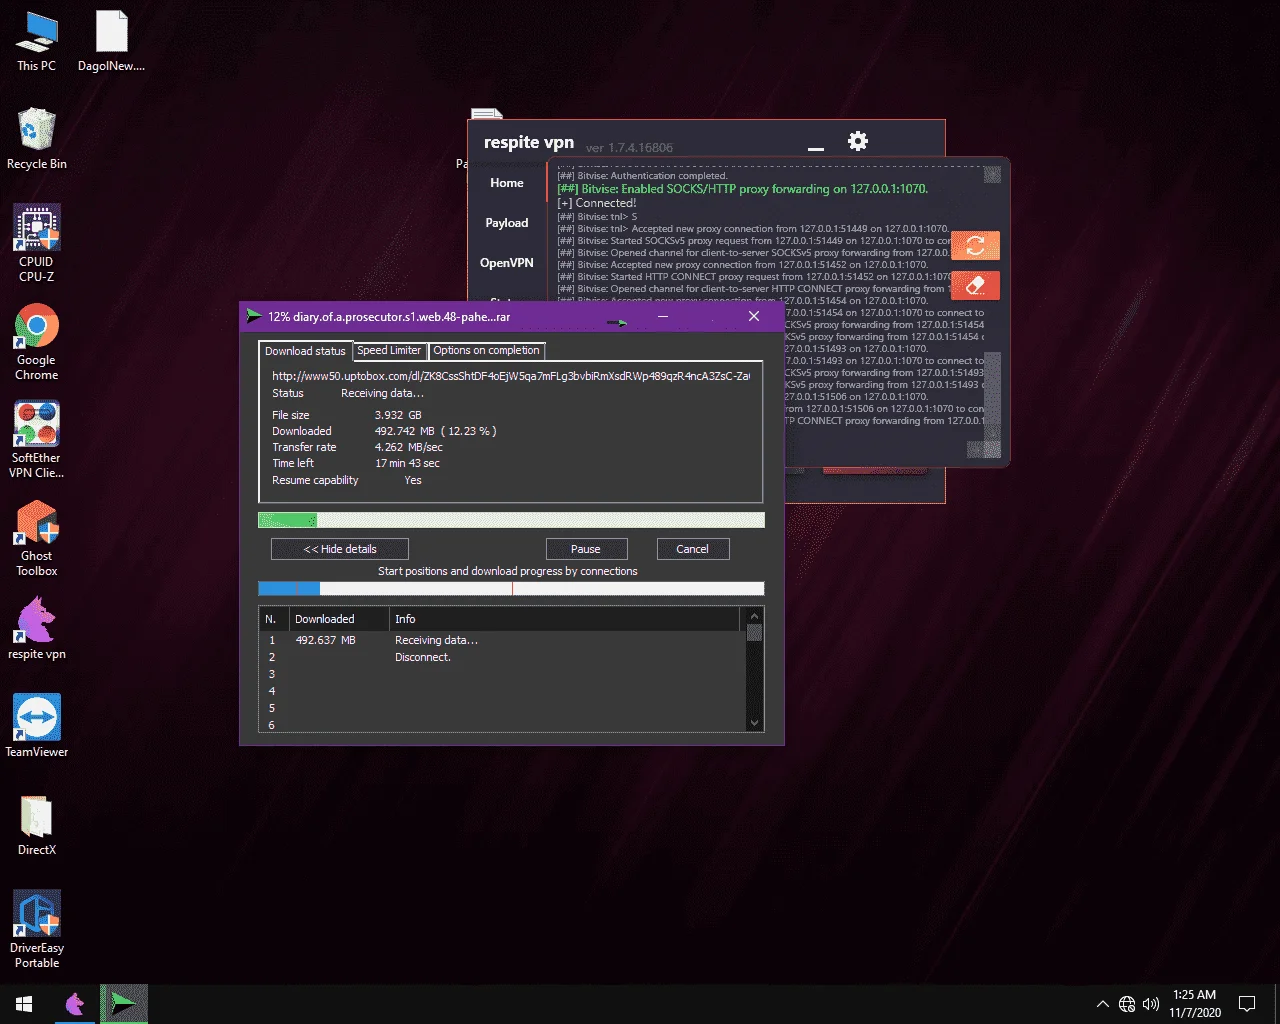Screen dimensions: 1280x1024
Task: Open the notification center icon
Action: click(x=1247, y=1004)
